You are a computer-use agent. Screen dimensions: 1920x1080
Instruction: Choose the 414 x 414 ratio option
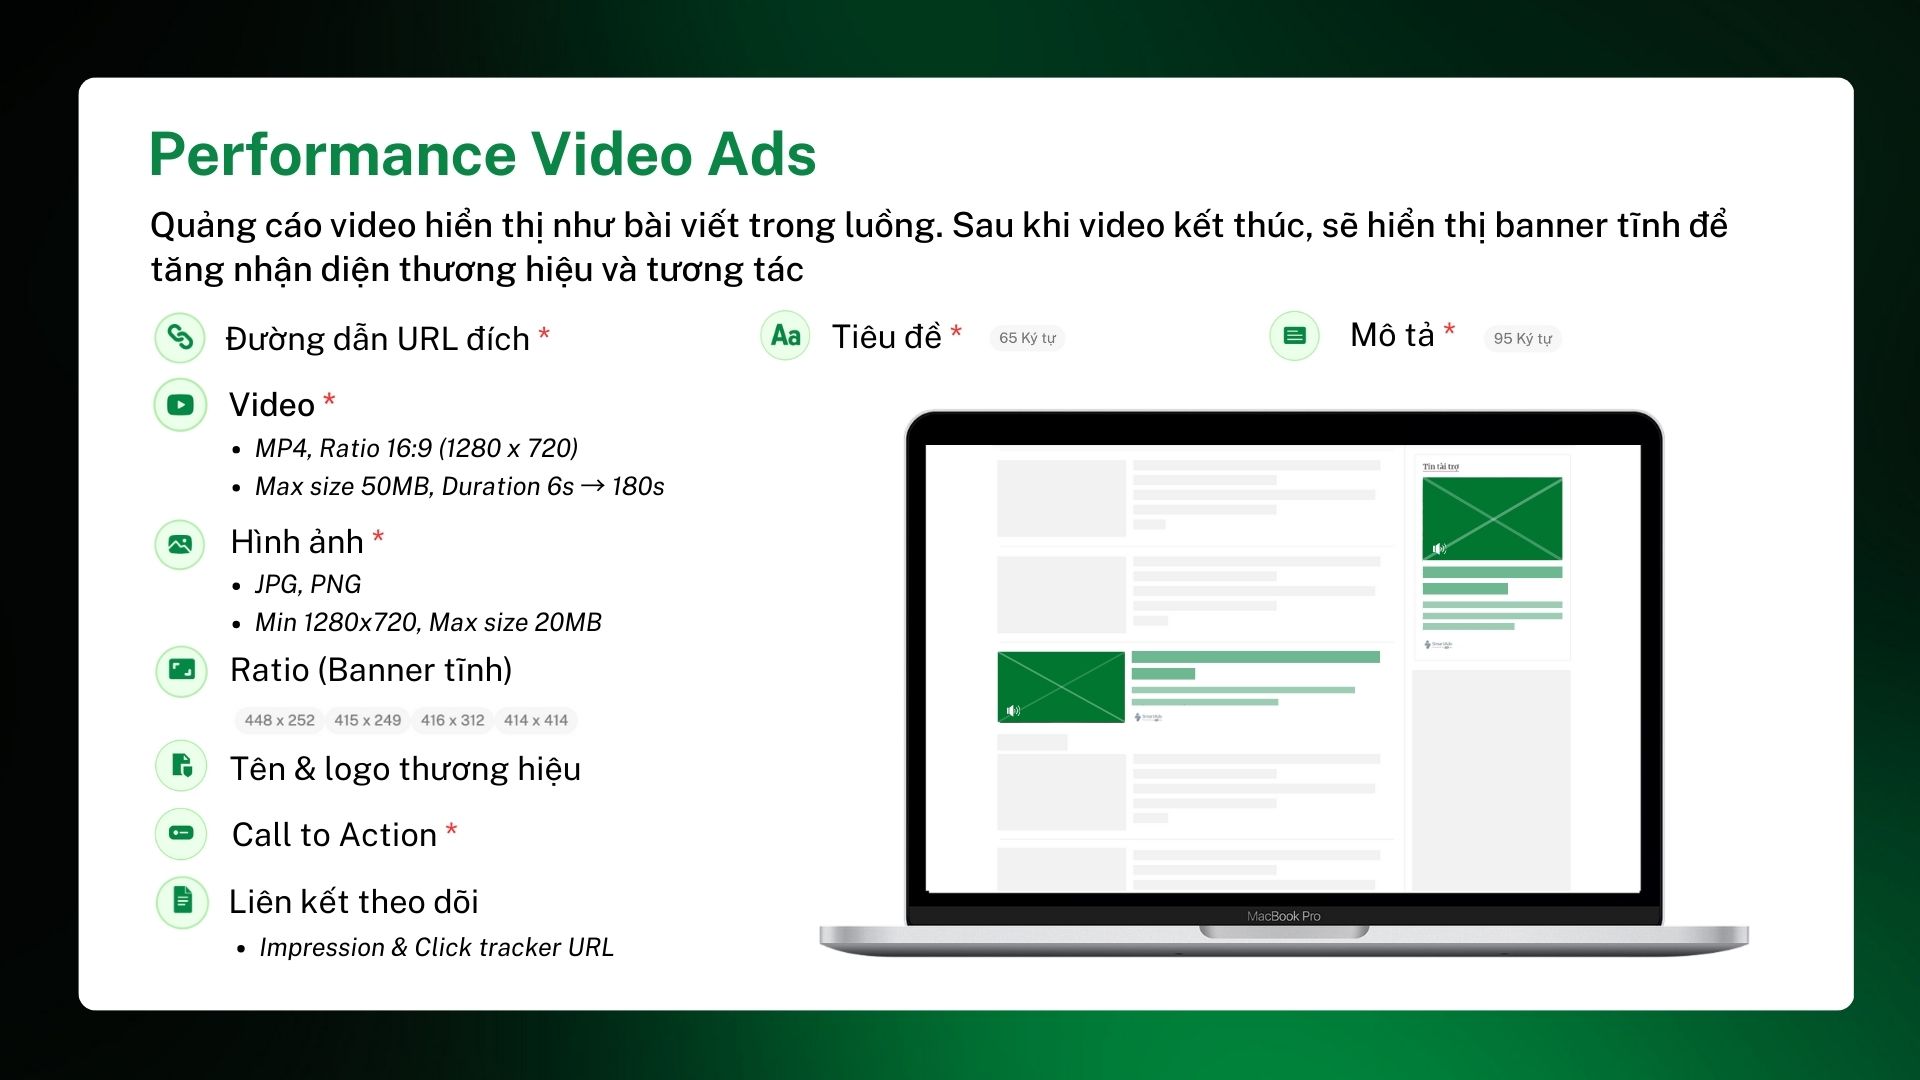pyautogui.click(x=536, y=720)
